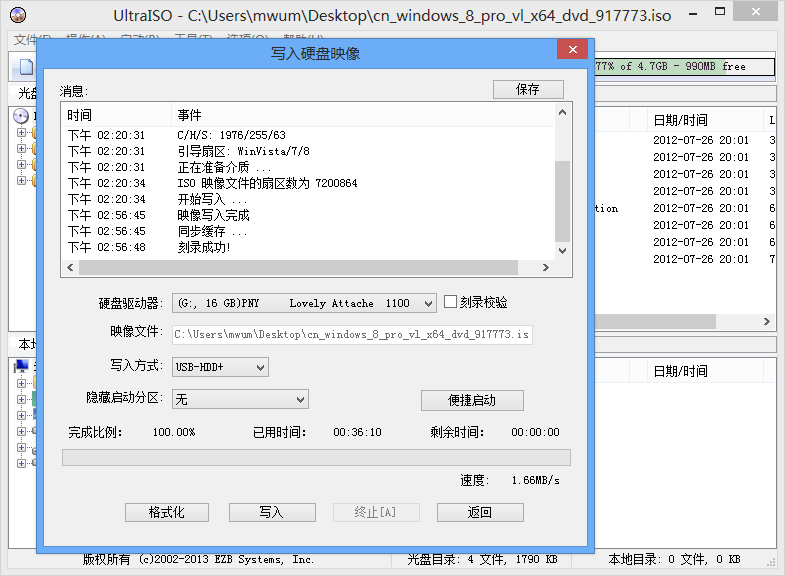Click the 格式化 button
Viewport: 785px width, 576px height.
(x=167, y=512)
